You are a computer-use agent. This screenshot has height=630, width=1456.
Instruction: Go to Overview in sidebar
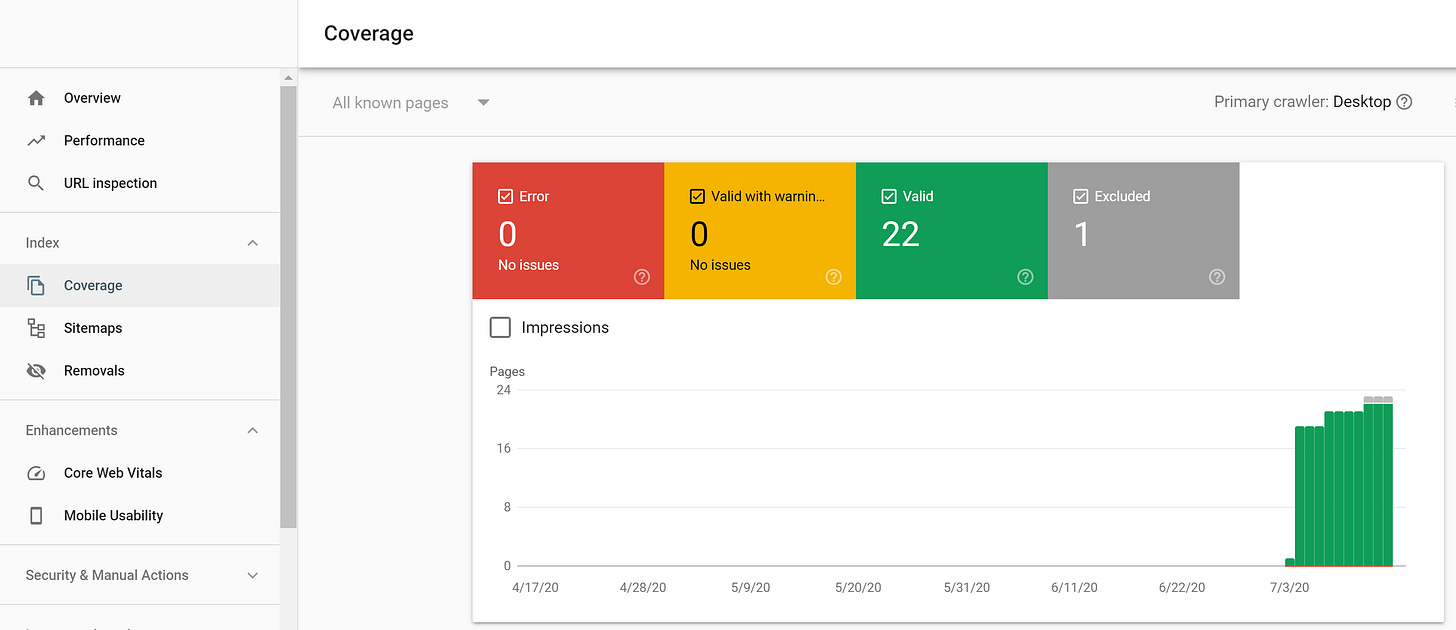coord(140,98)
